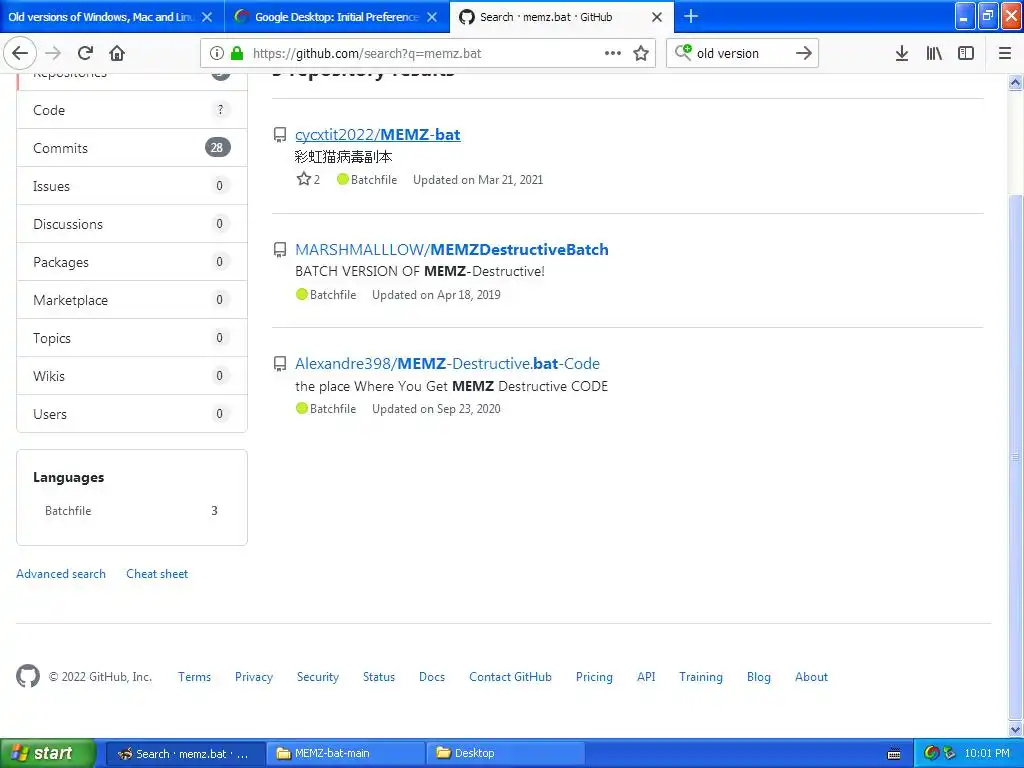Filter results by Users
The image size is (1024, 768).
[132, 413]
